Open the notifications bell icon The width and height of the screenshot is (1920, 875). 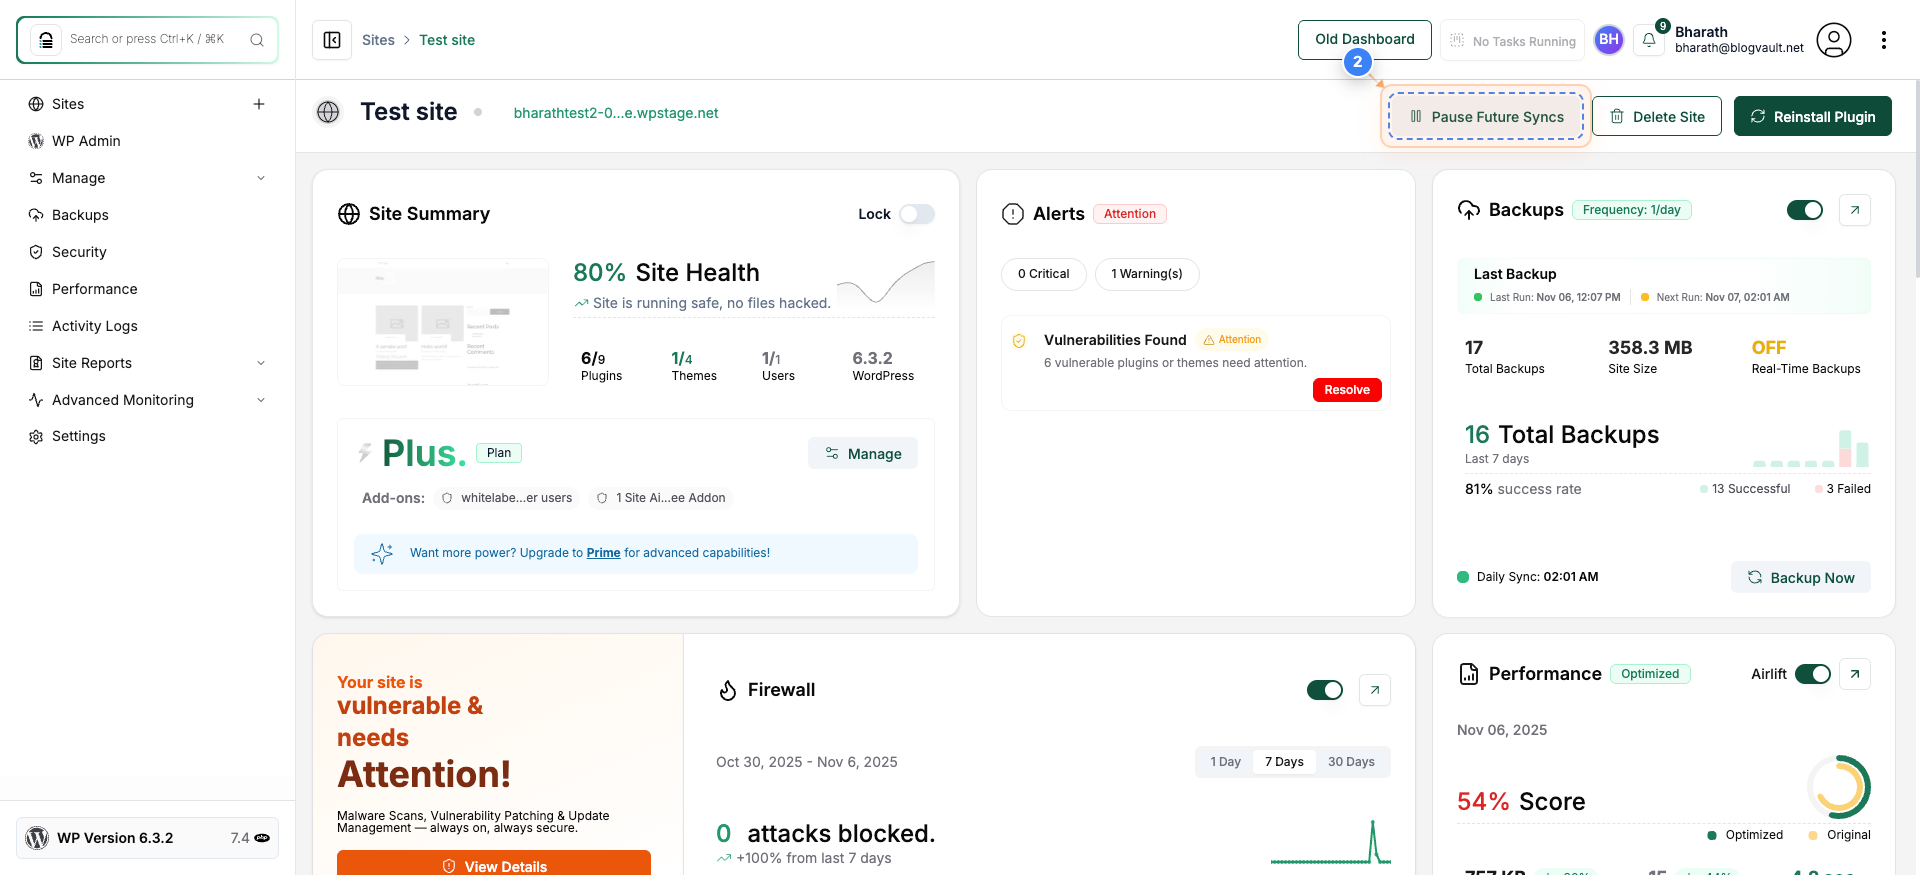[x=1649, y=40]
